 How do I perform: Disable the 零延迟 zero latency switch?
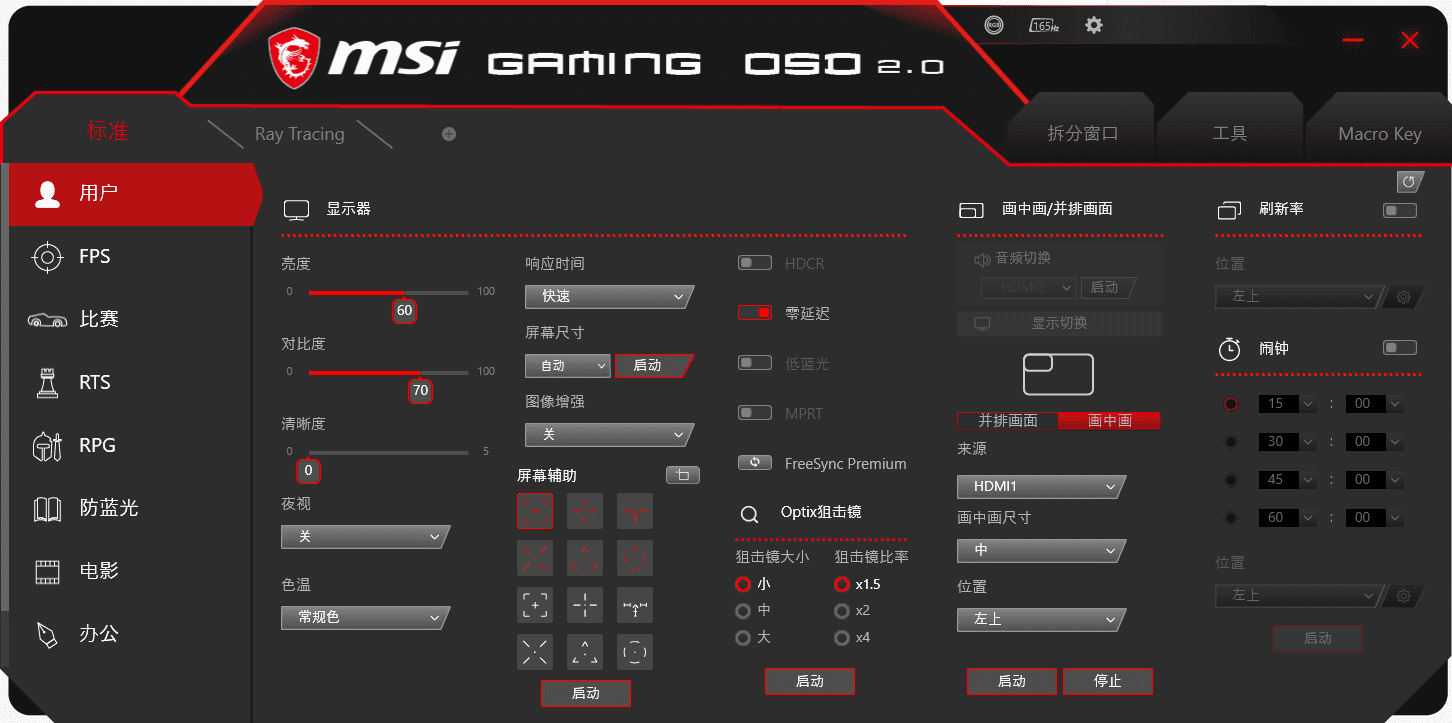pos(755,313)
